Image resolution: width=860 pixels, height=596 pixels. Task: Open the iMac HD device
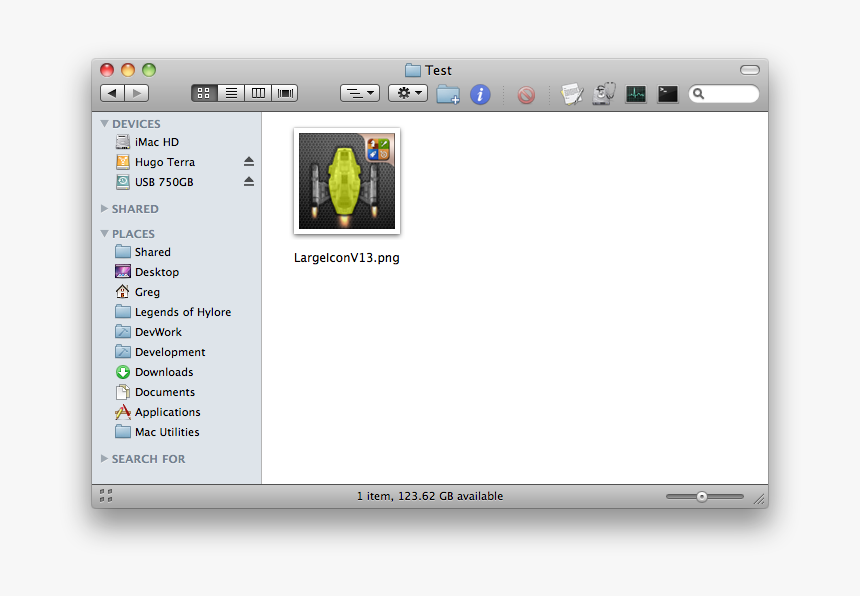155,141
